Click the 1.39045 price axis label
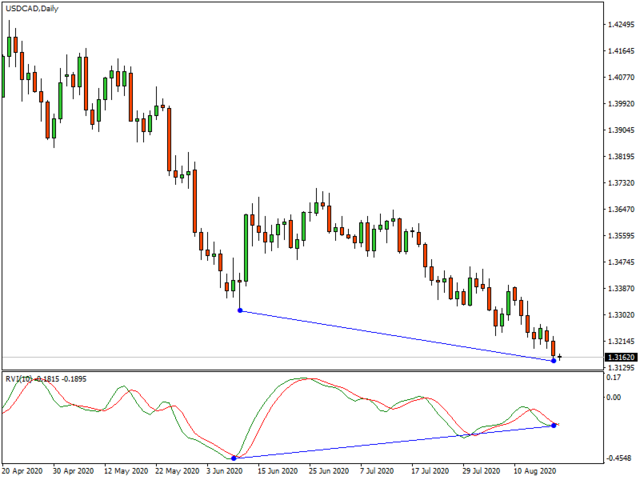The width and height of the screenshot is (640, 480). click(621, 130)
